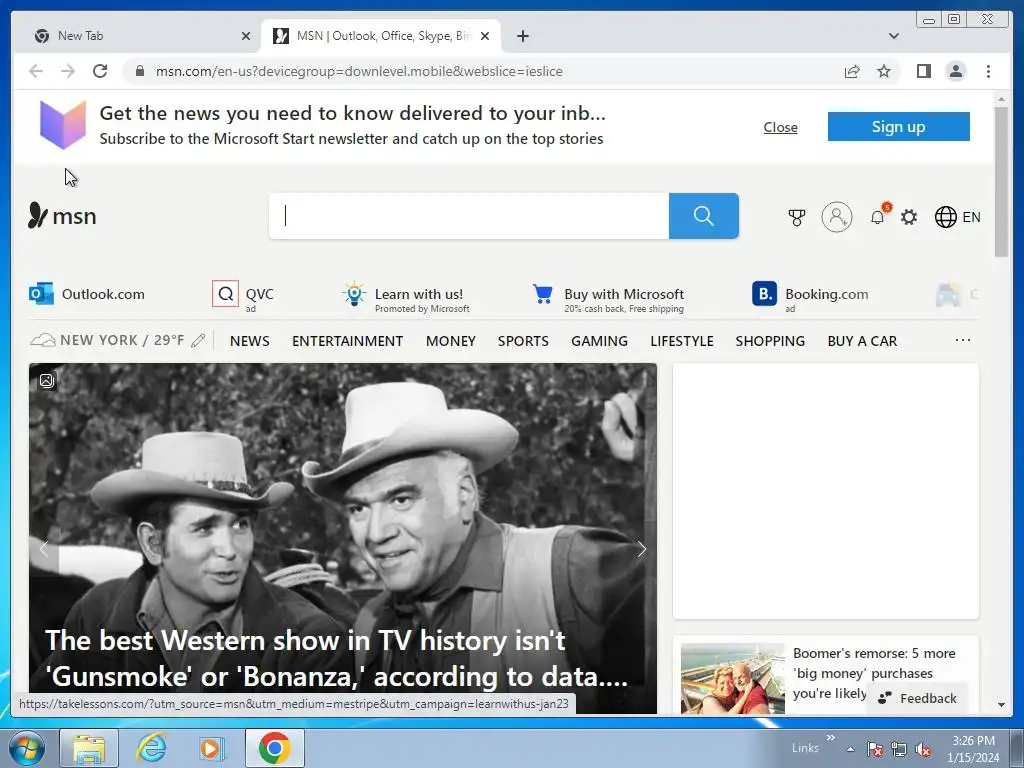Click the browser back arrow

(36, 71)
